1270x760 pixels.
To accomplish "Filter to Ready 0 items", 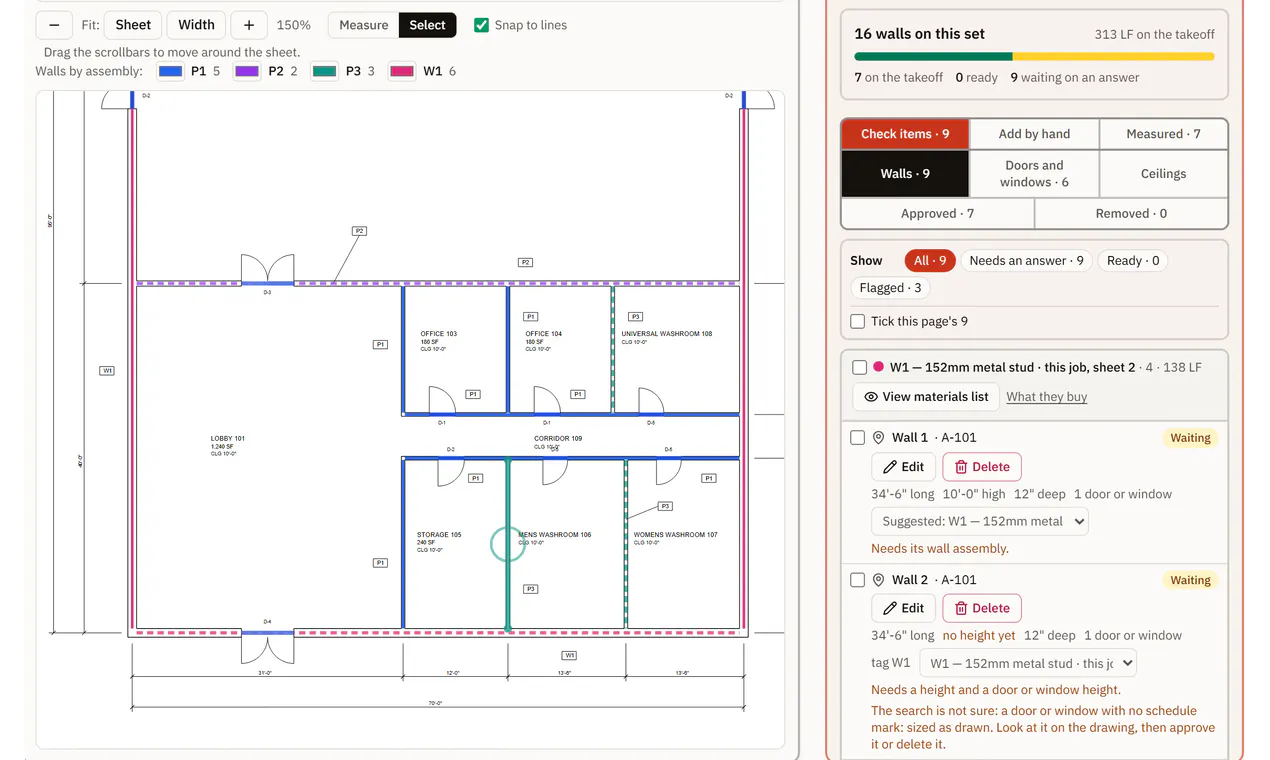I will pyautogui.click(x=1132, y=261).
